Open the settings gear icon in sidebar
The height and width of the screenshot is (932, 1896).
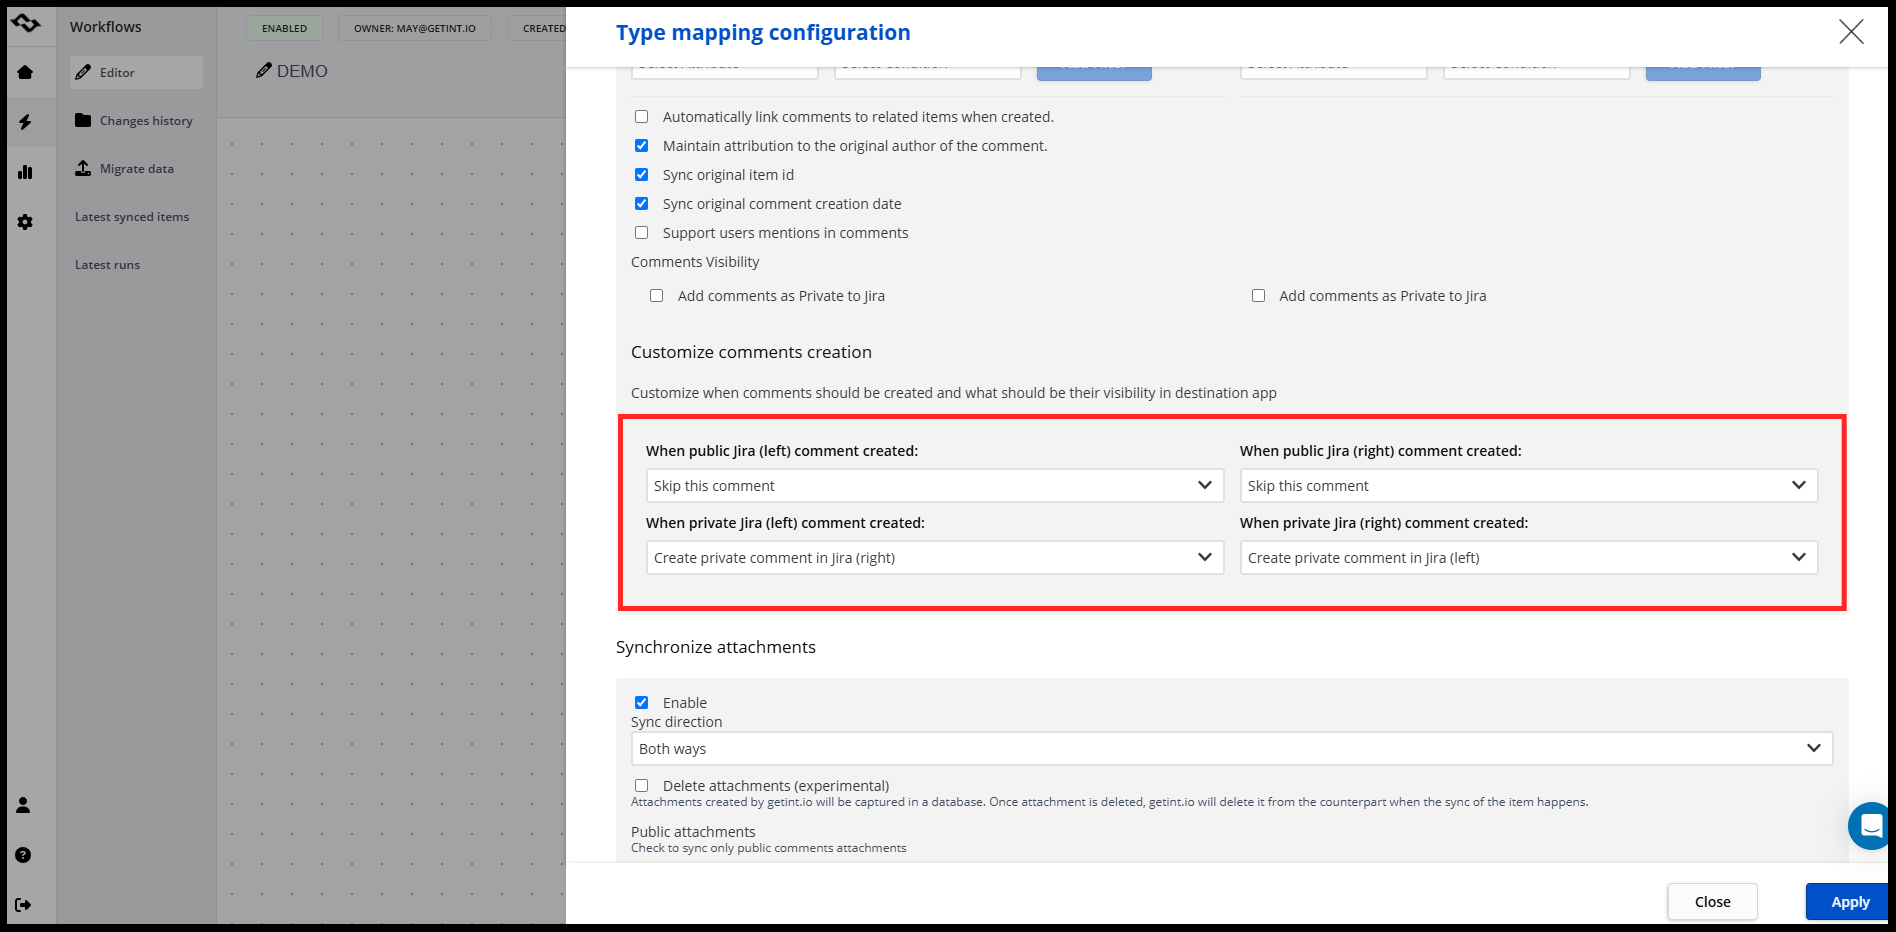click(x=25, y=222)
